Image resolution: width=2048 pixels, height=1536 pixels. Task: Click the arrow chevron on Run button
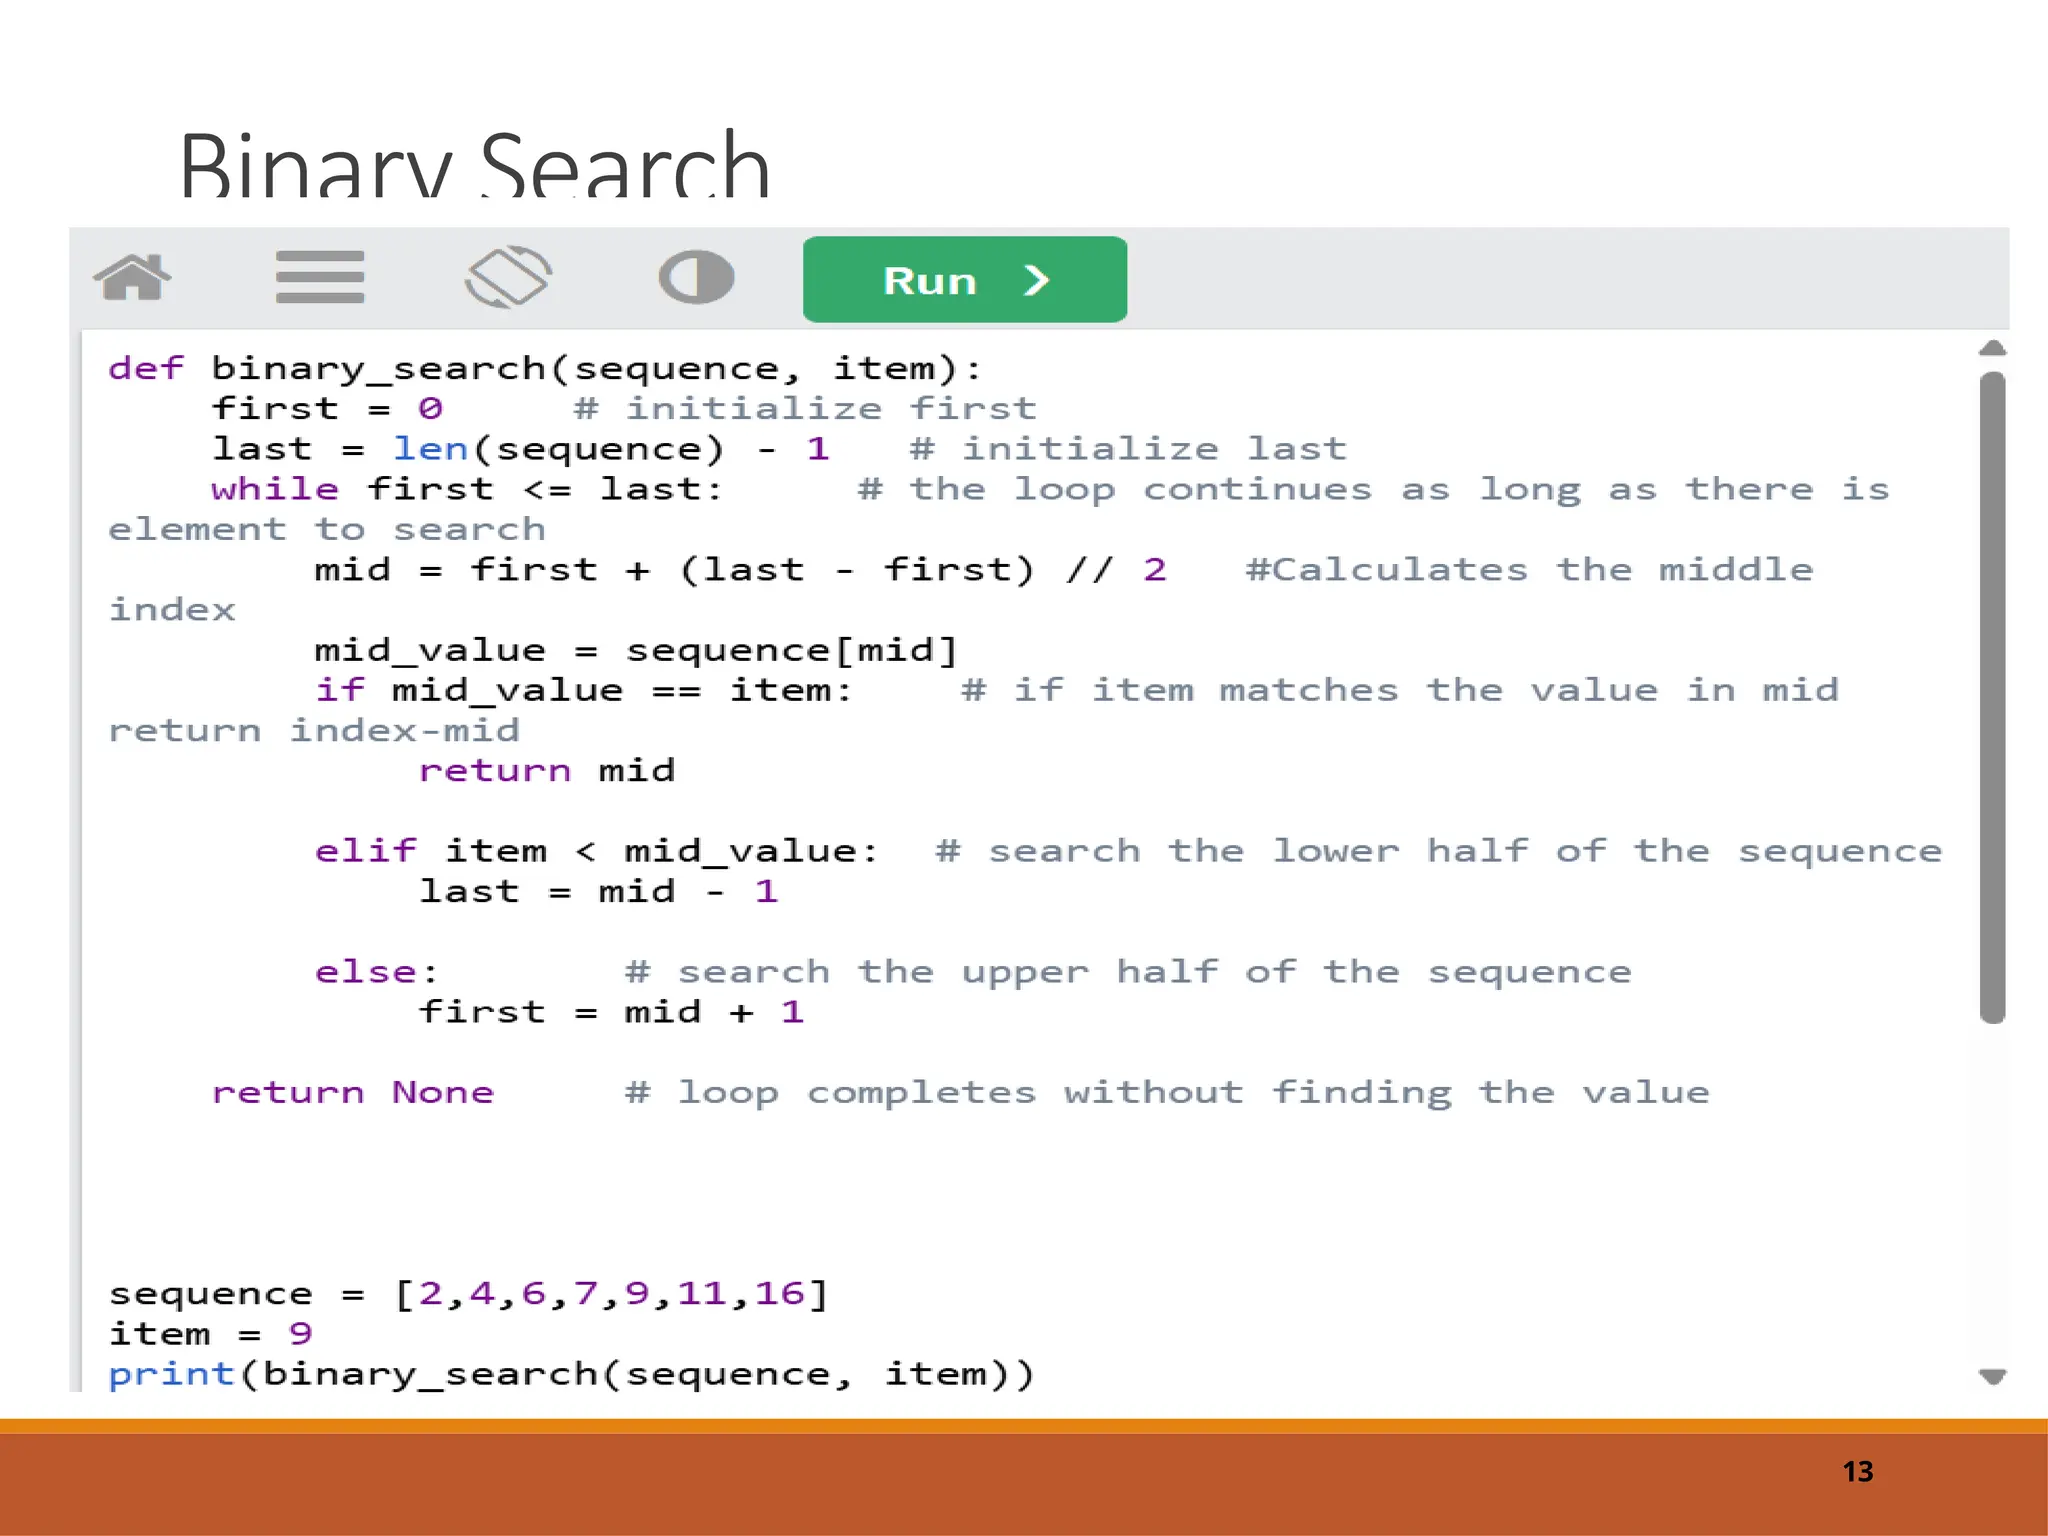pyautogui.click(x=1036, y=281)
